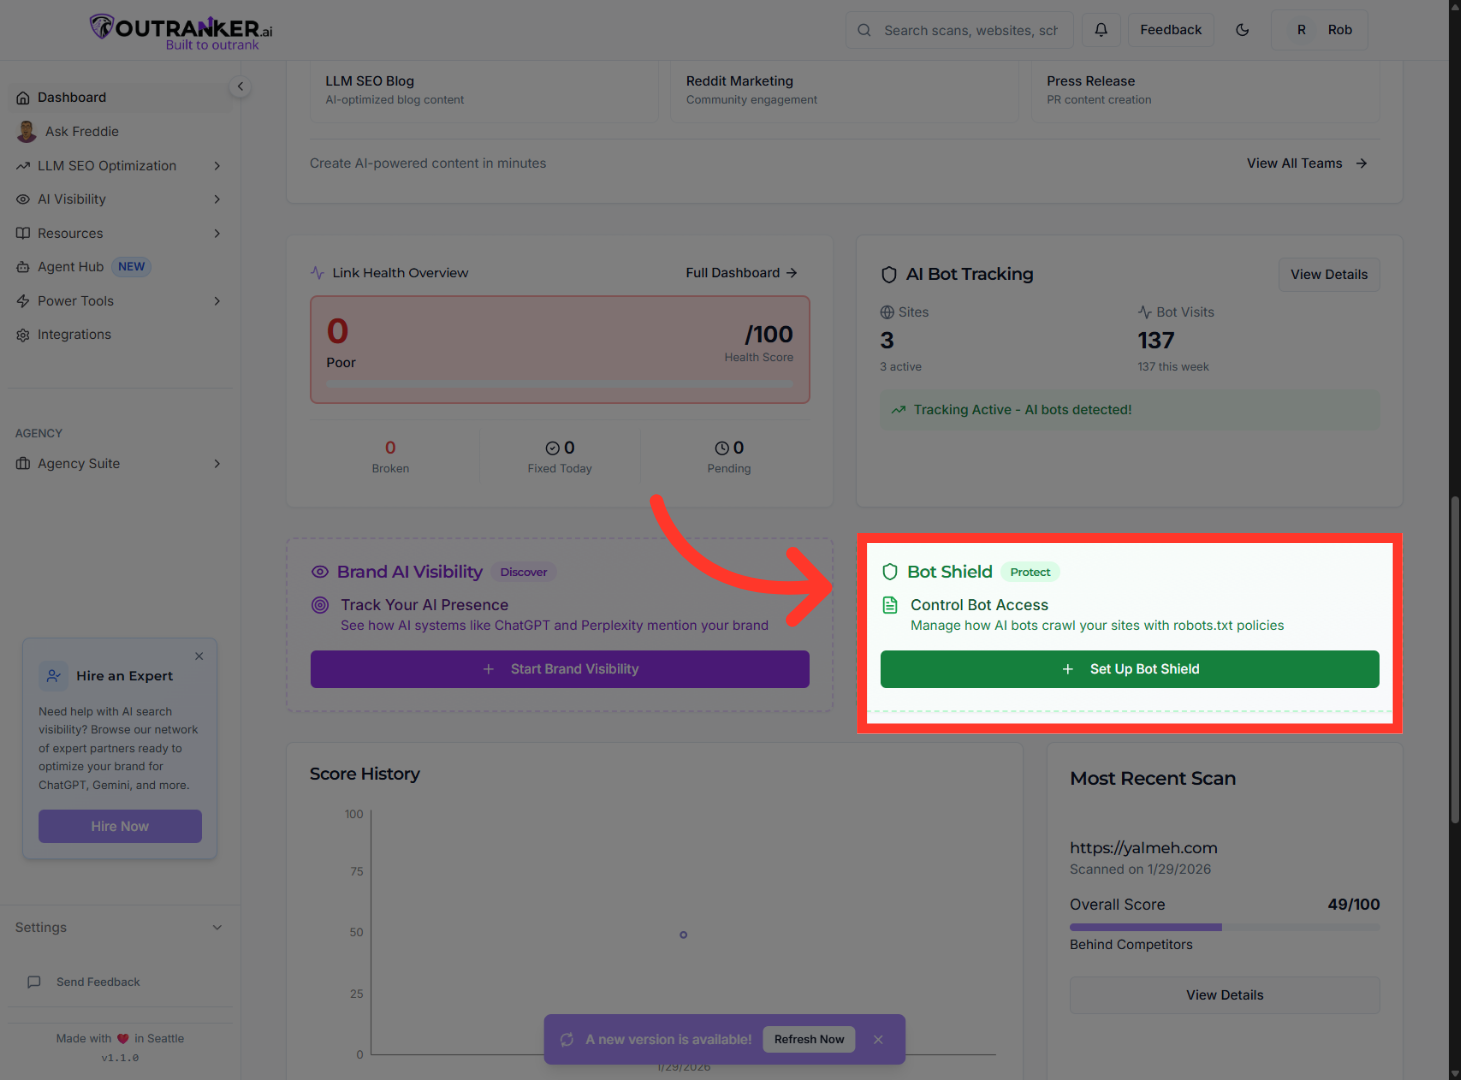This screenshot has height=1080, width=1461.
Task: Collapse the sidebar with chevron button
Action: coord(240,87)
